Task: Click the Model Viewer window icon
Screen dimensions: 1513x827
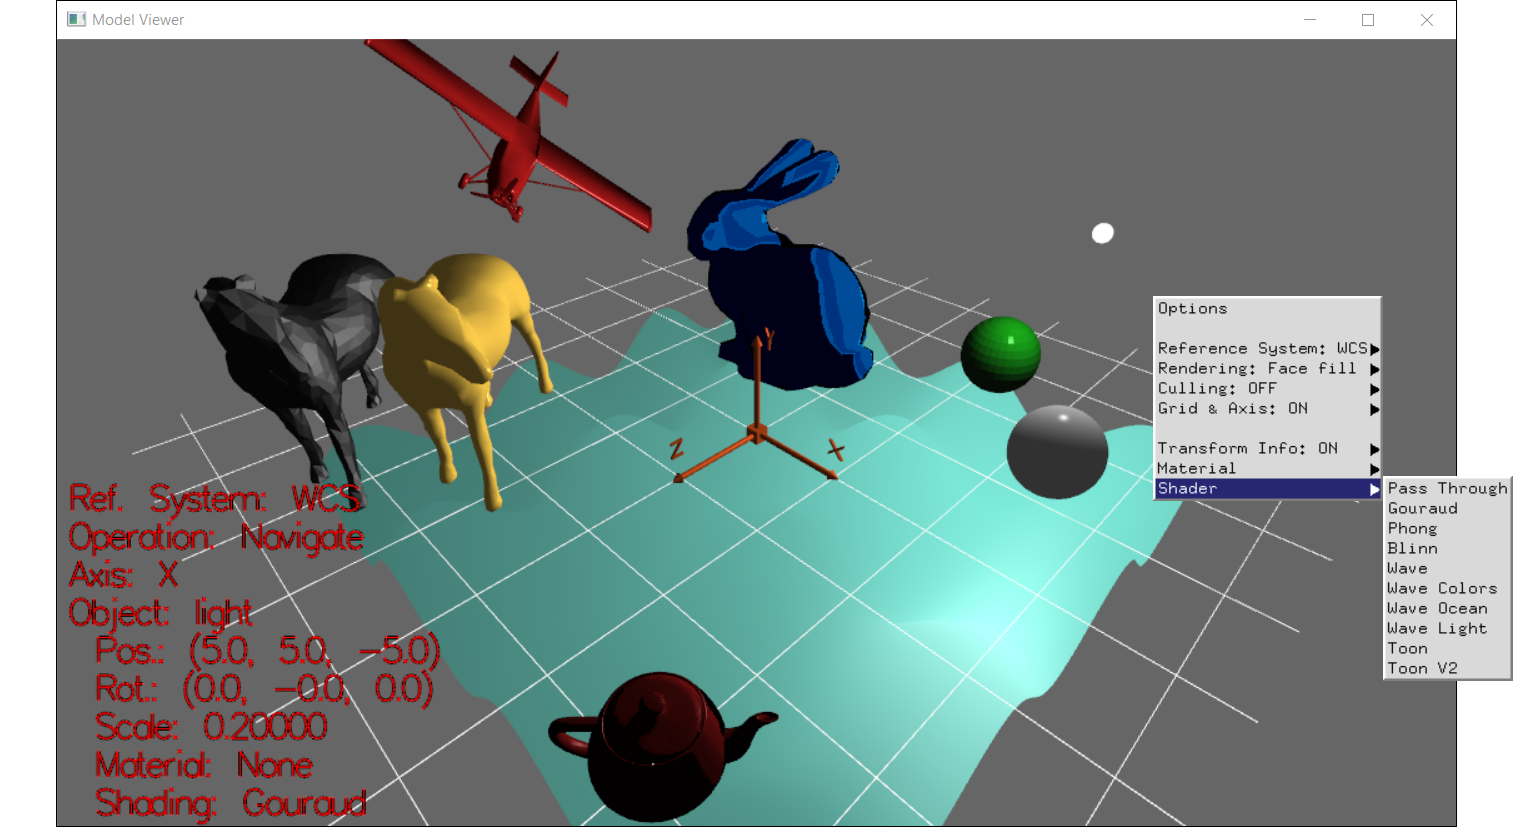Action: (76, 19)
